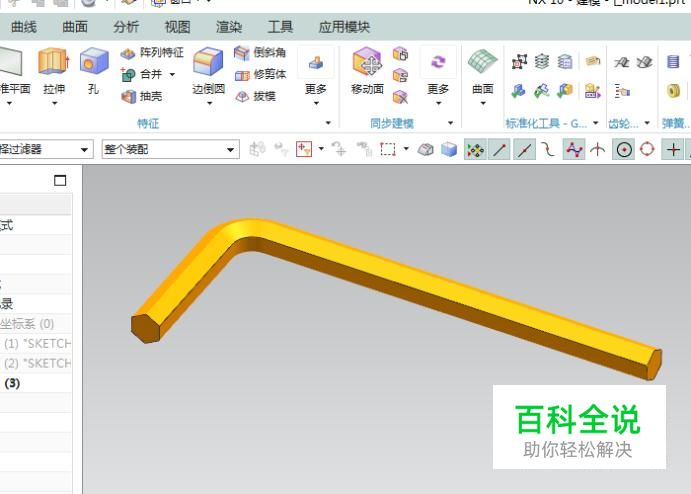Open the 应用模块 tab
691x494 pixels.
[x=344, y=27]
